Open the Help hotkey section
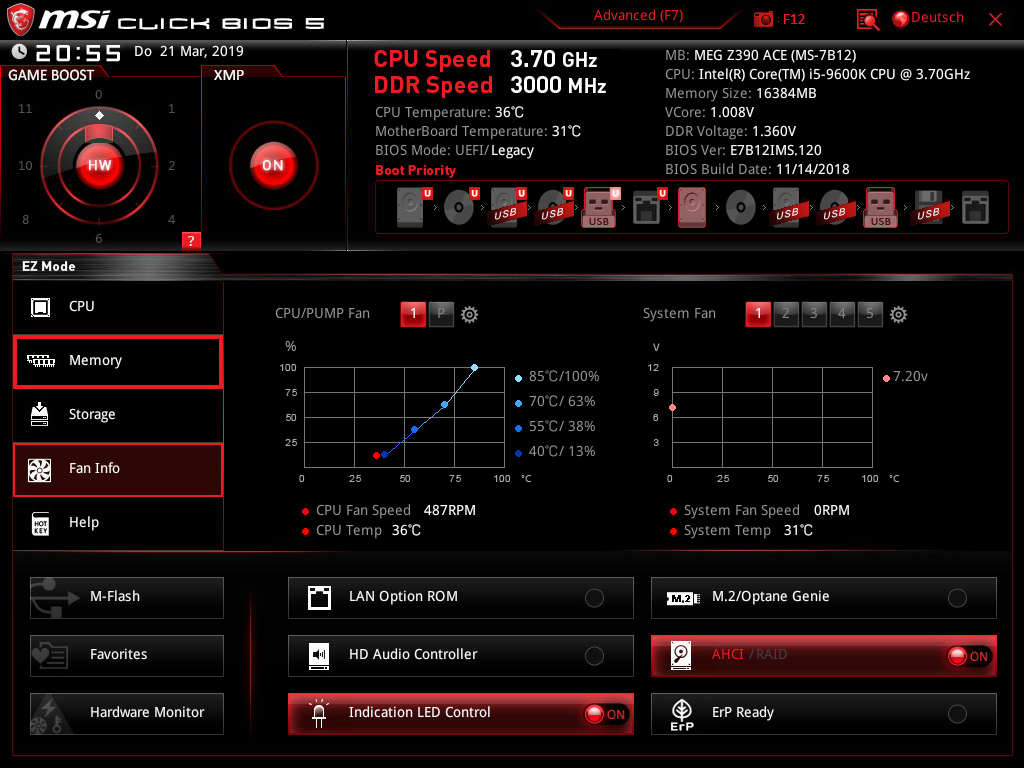This screenshot has width=1024, height=768. [118, 523]
